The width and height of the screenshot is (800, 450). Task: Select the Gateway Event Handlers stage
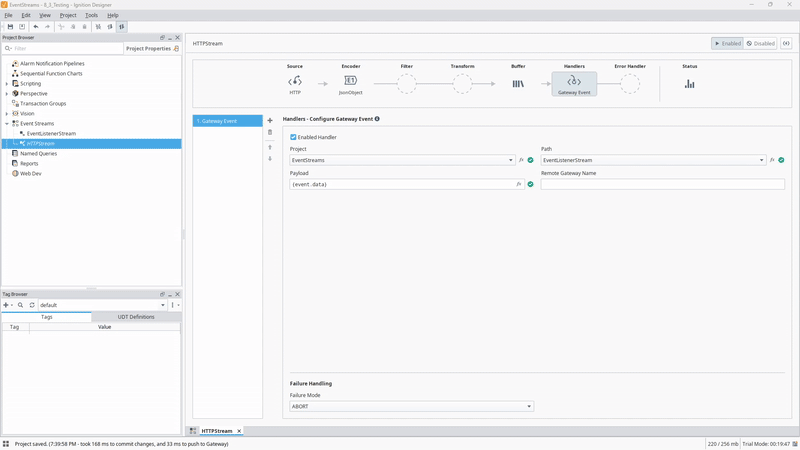pyautogui.click(x=574, y=84)
